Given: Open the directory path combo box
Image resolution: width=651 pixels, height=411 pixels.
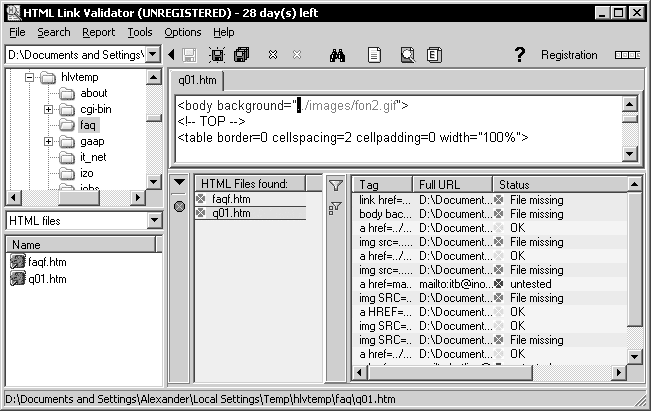Looking at the screenshot, I should [152, 55].
